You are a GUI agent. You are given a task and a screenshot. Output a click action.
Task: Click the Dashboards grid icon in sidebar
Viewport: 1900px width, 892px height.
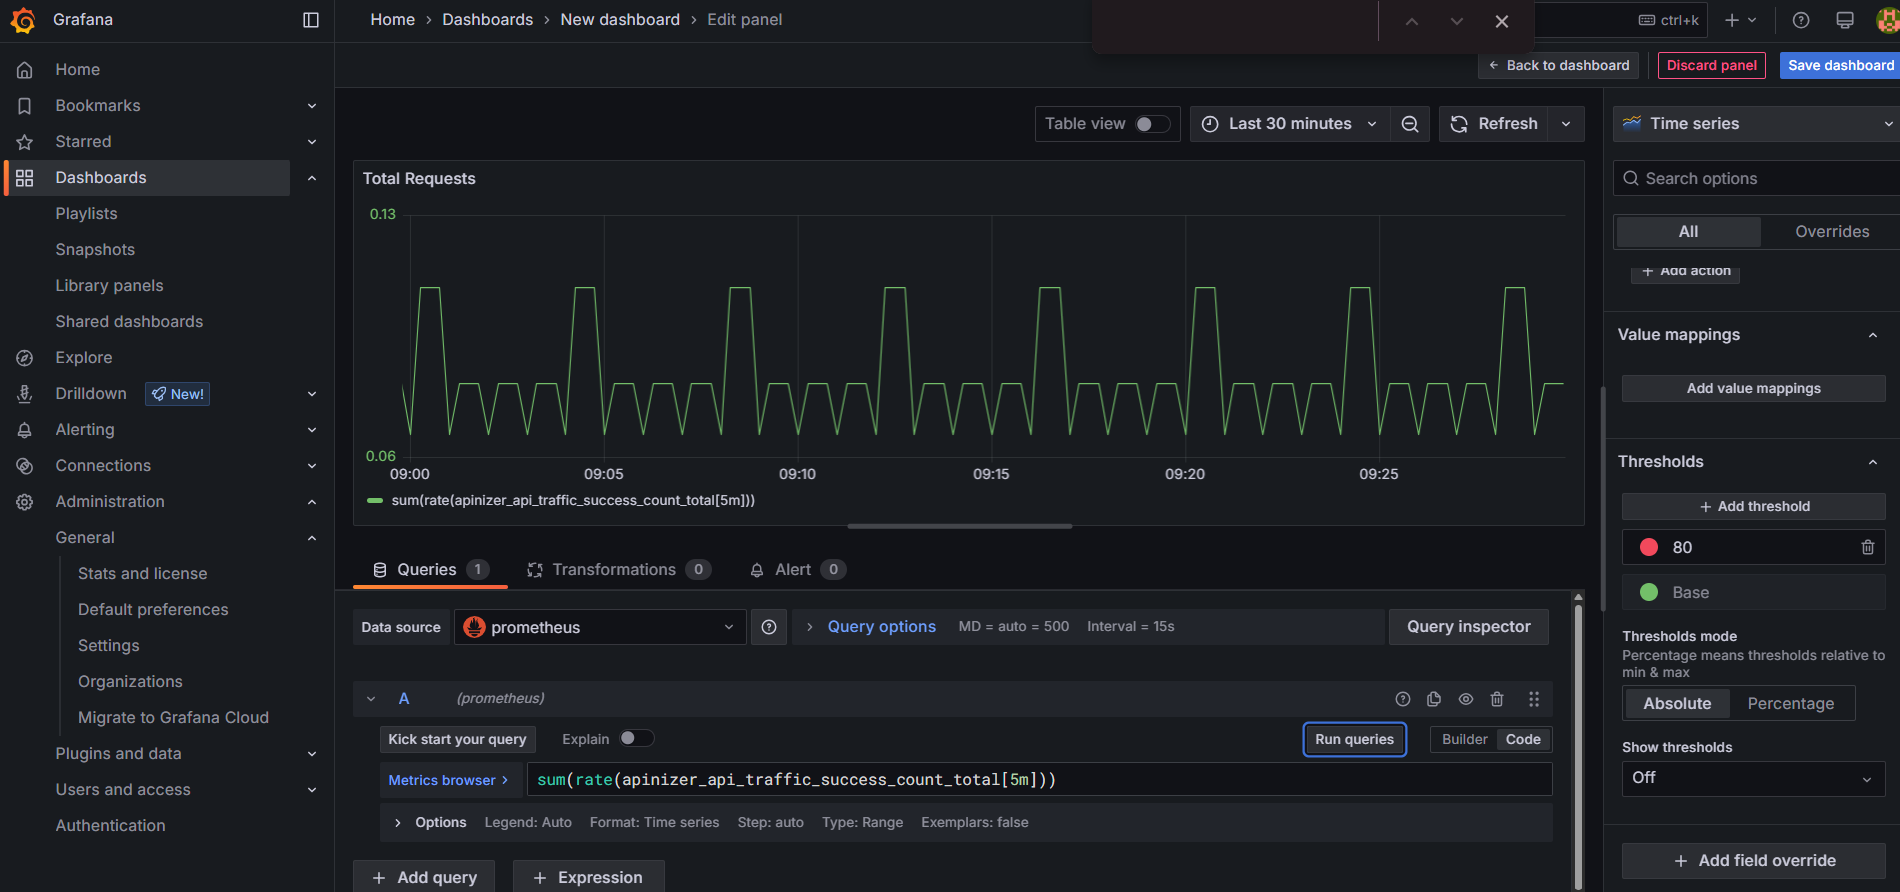(25, 178)
